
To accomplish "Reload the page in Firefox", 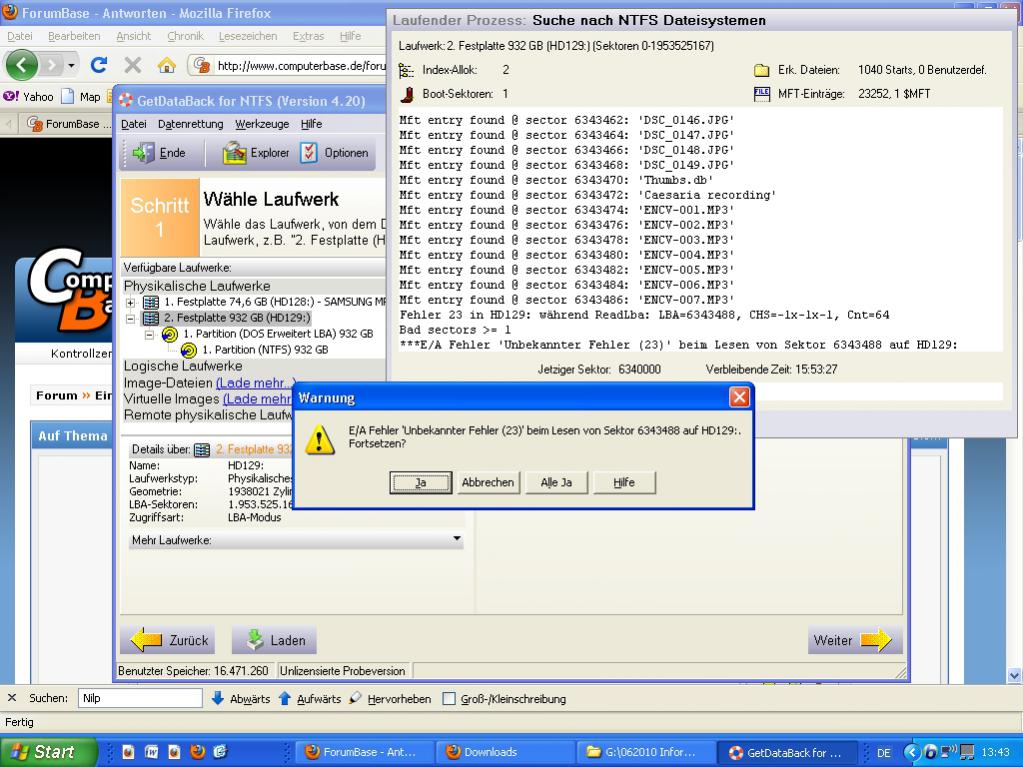I will tap(99, 65).
